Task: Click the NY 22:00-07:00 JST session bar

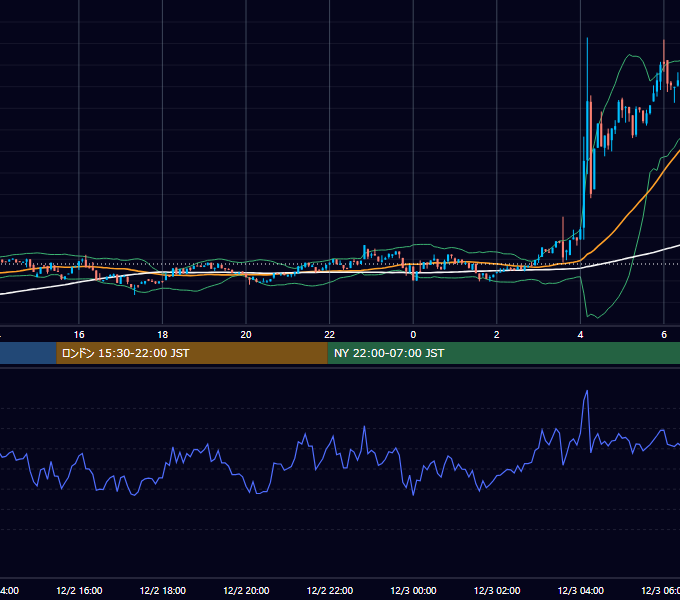Action: 503,353
